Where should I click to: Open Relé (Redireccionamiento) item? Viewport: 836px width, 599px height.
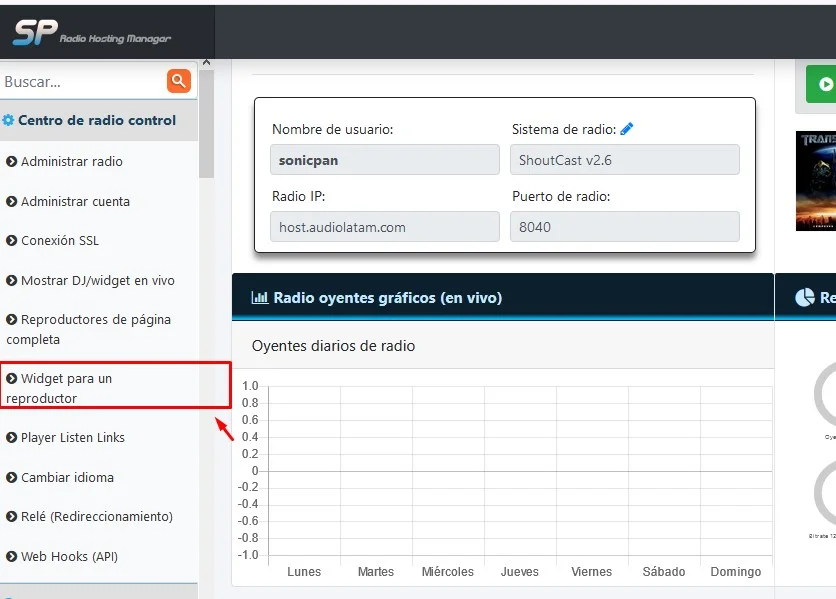pyautogui.click(x=90, y=516)
